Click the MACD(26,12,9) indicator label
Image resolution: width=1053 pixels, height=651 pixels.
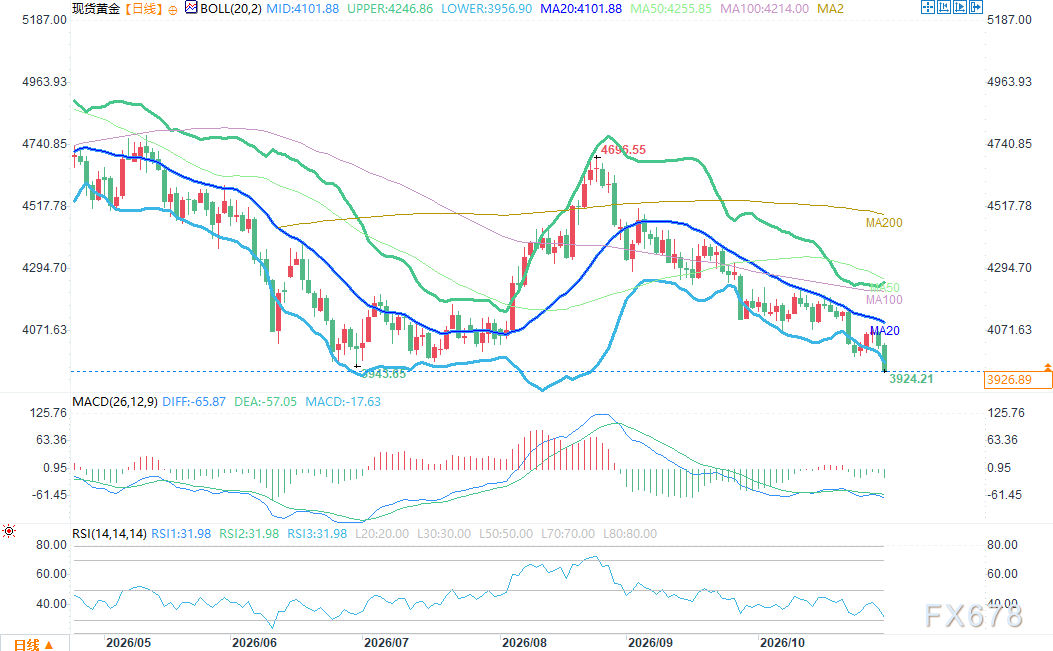pos(115,402)
